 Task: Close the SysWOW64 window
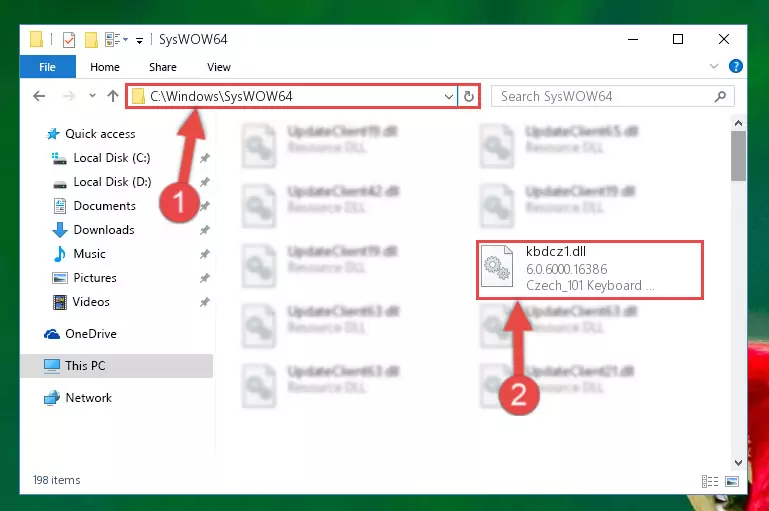click(x=723, y=39)
